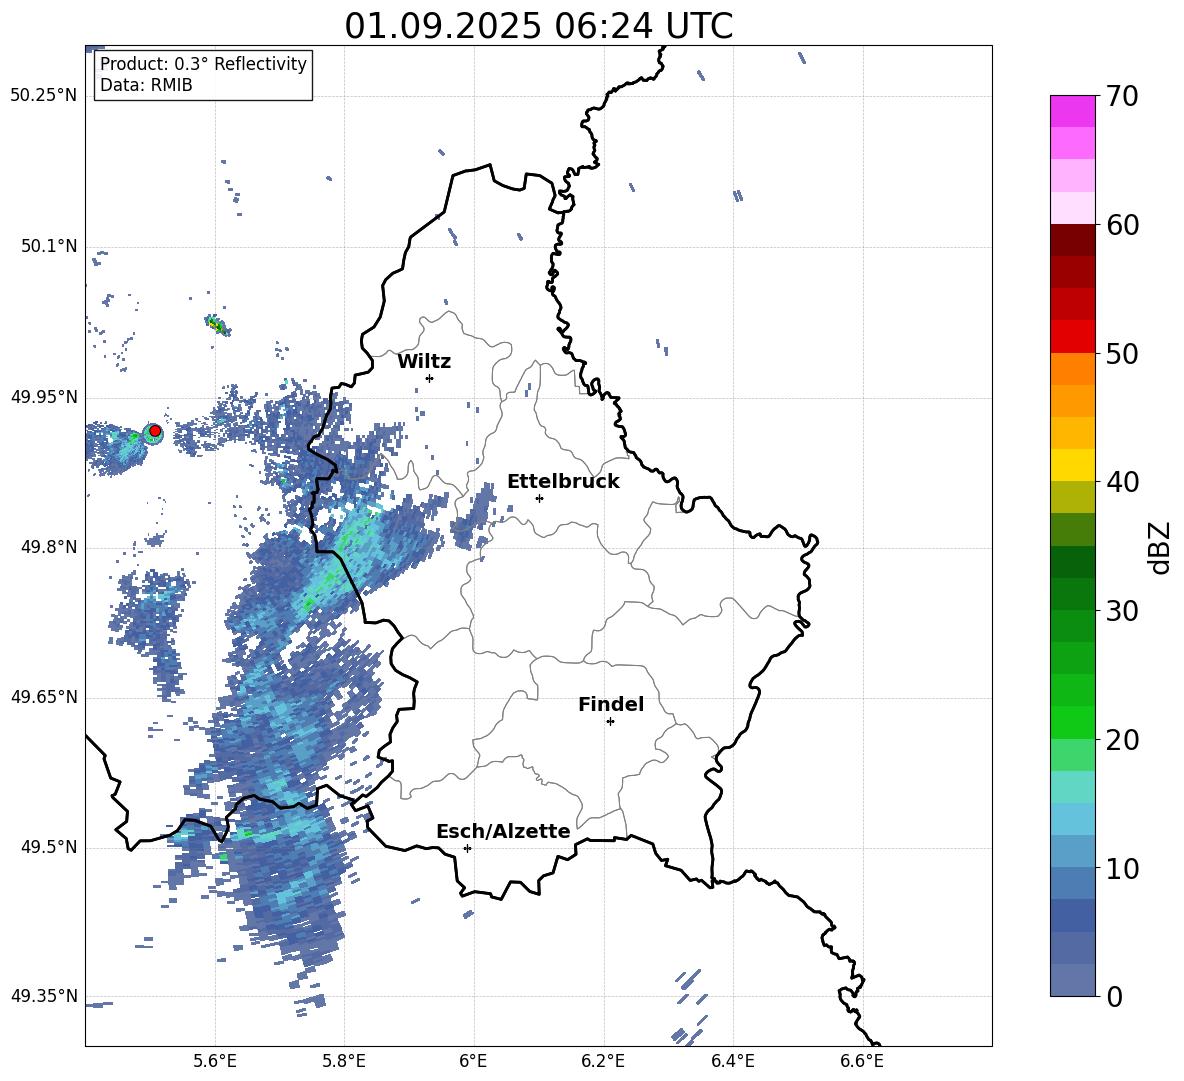Click the 6°E longitude label

(x=473, y=1061)
